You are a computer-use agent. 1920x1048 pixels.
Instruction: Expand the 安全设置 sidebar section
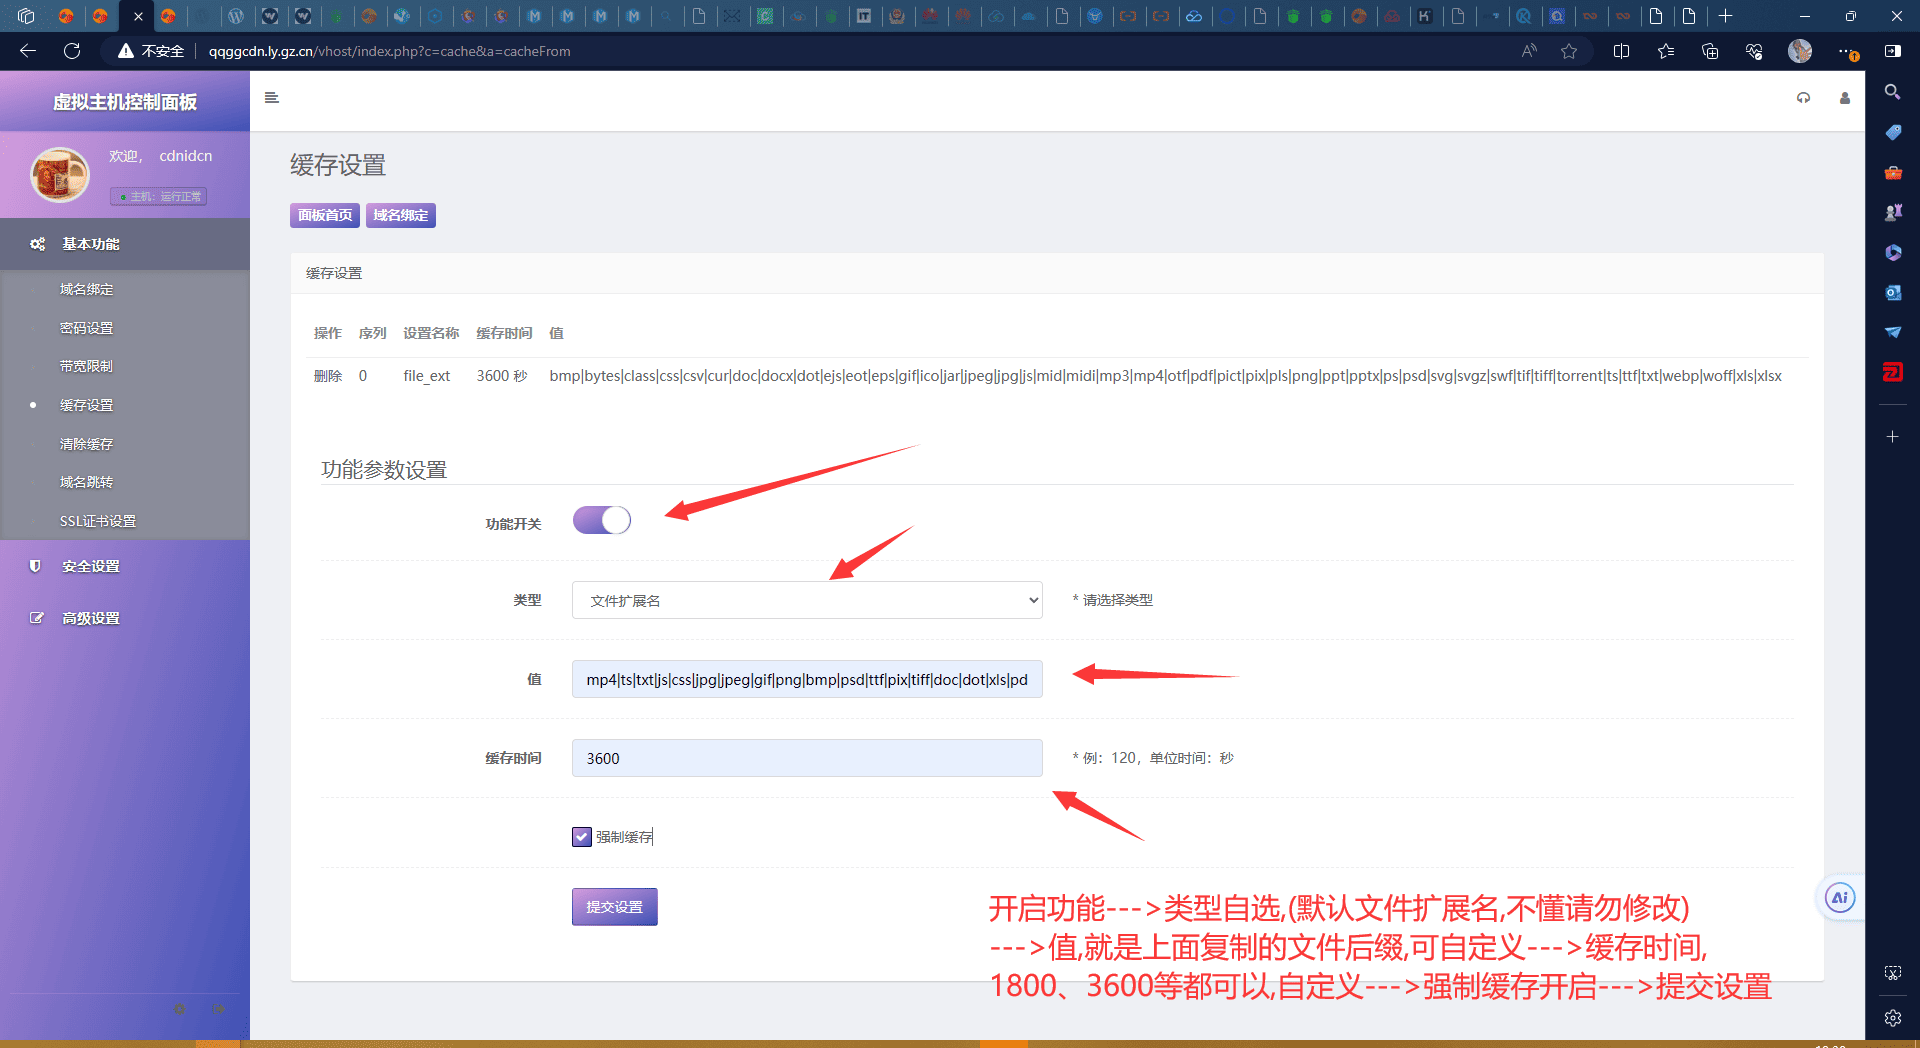[91, 566]
